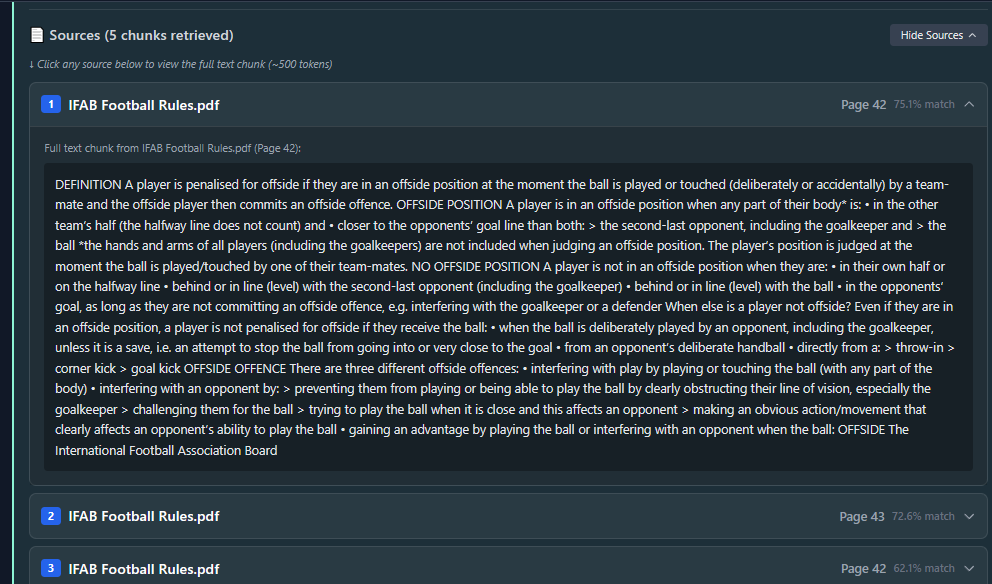Click the Page 42 label on source 1

coord(863,104)
